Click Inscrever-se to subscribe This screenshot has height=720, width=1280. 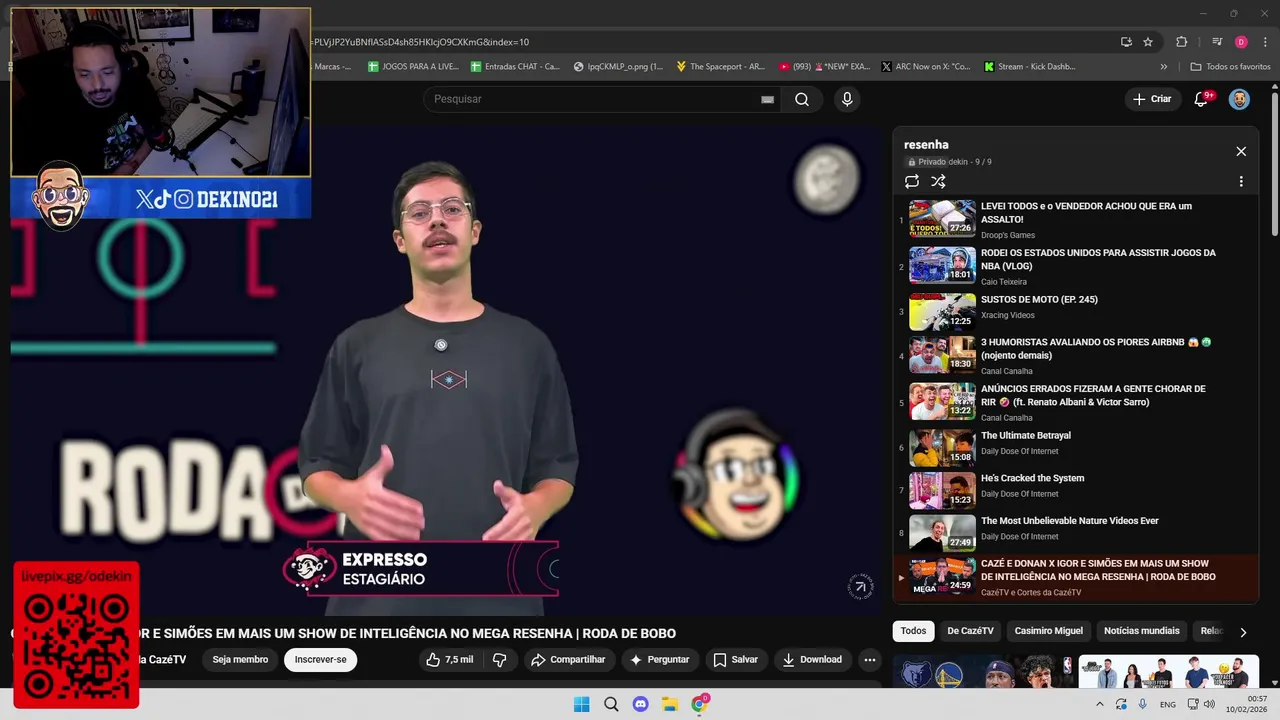coord(320,659)
